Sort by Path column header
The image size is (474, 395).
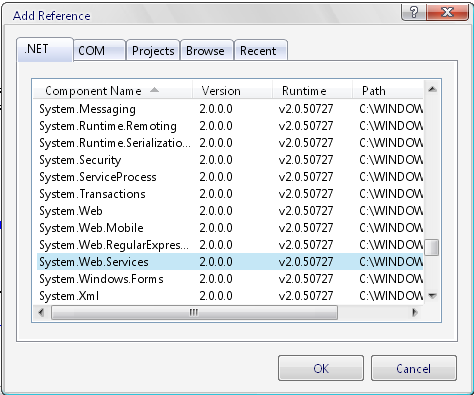388,90
